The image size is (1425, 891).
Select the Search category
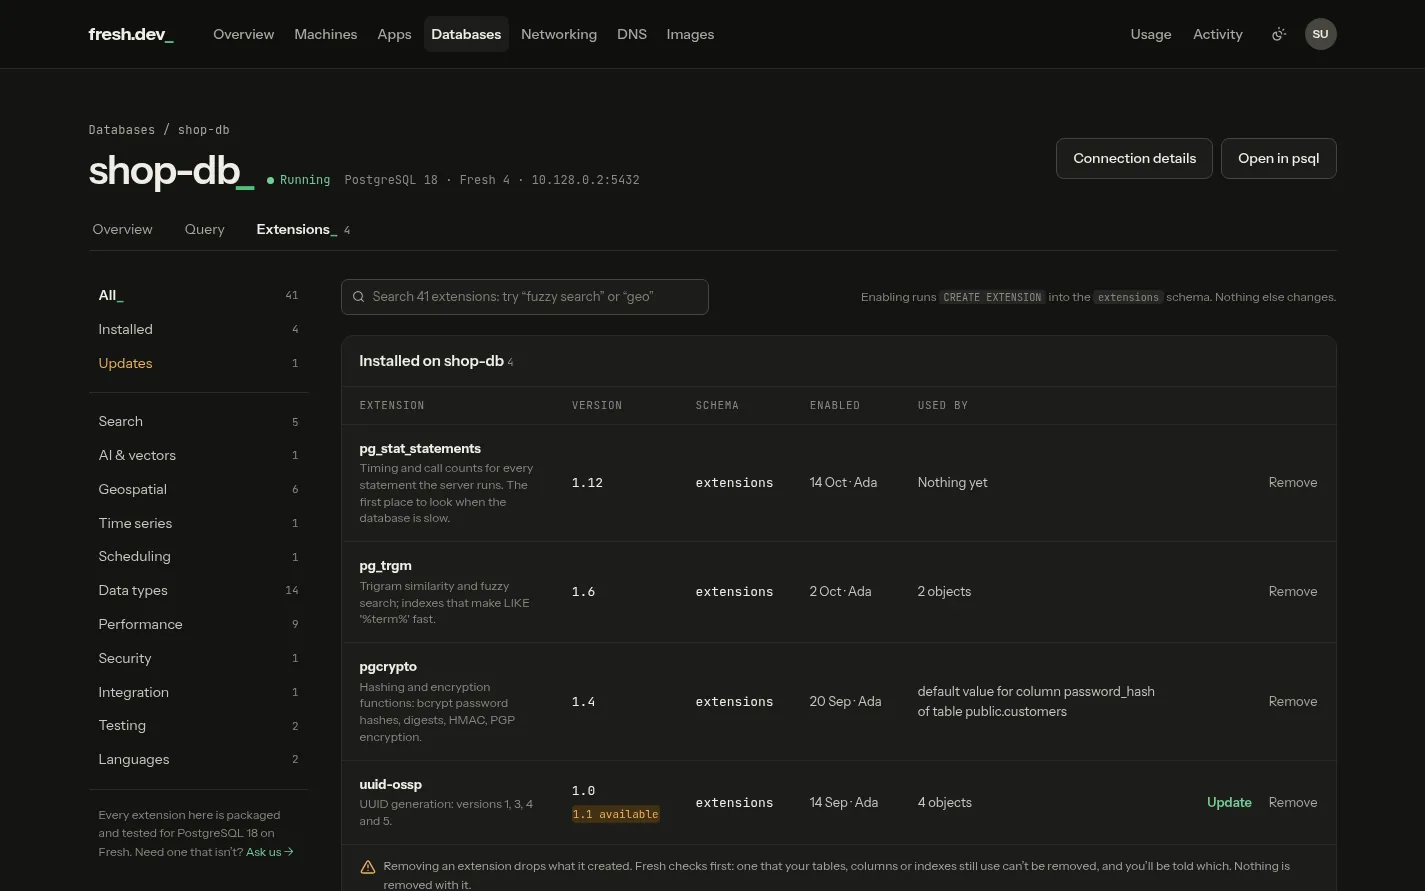coord(198,421)
